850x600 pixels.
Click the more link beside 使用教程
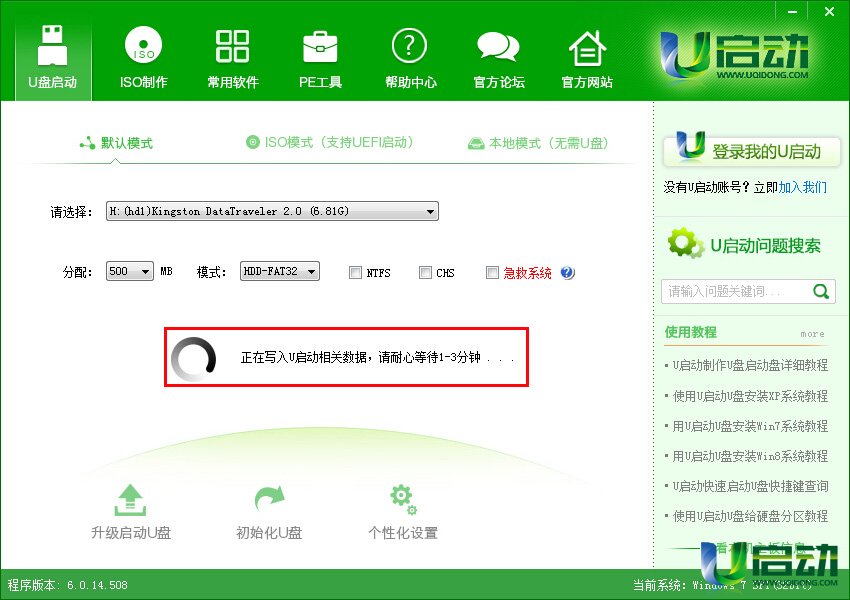tap(812, 334)
